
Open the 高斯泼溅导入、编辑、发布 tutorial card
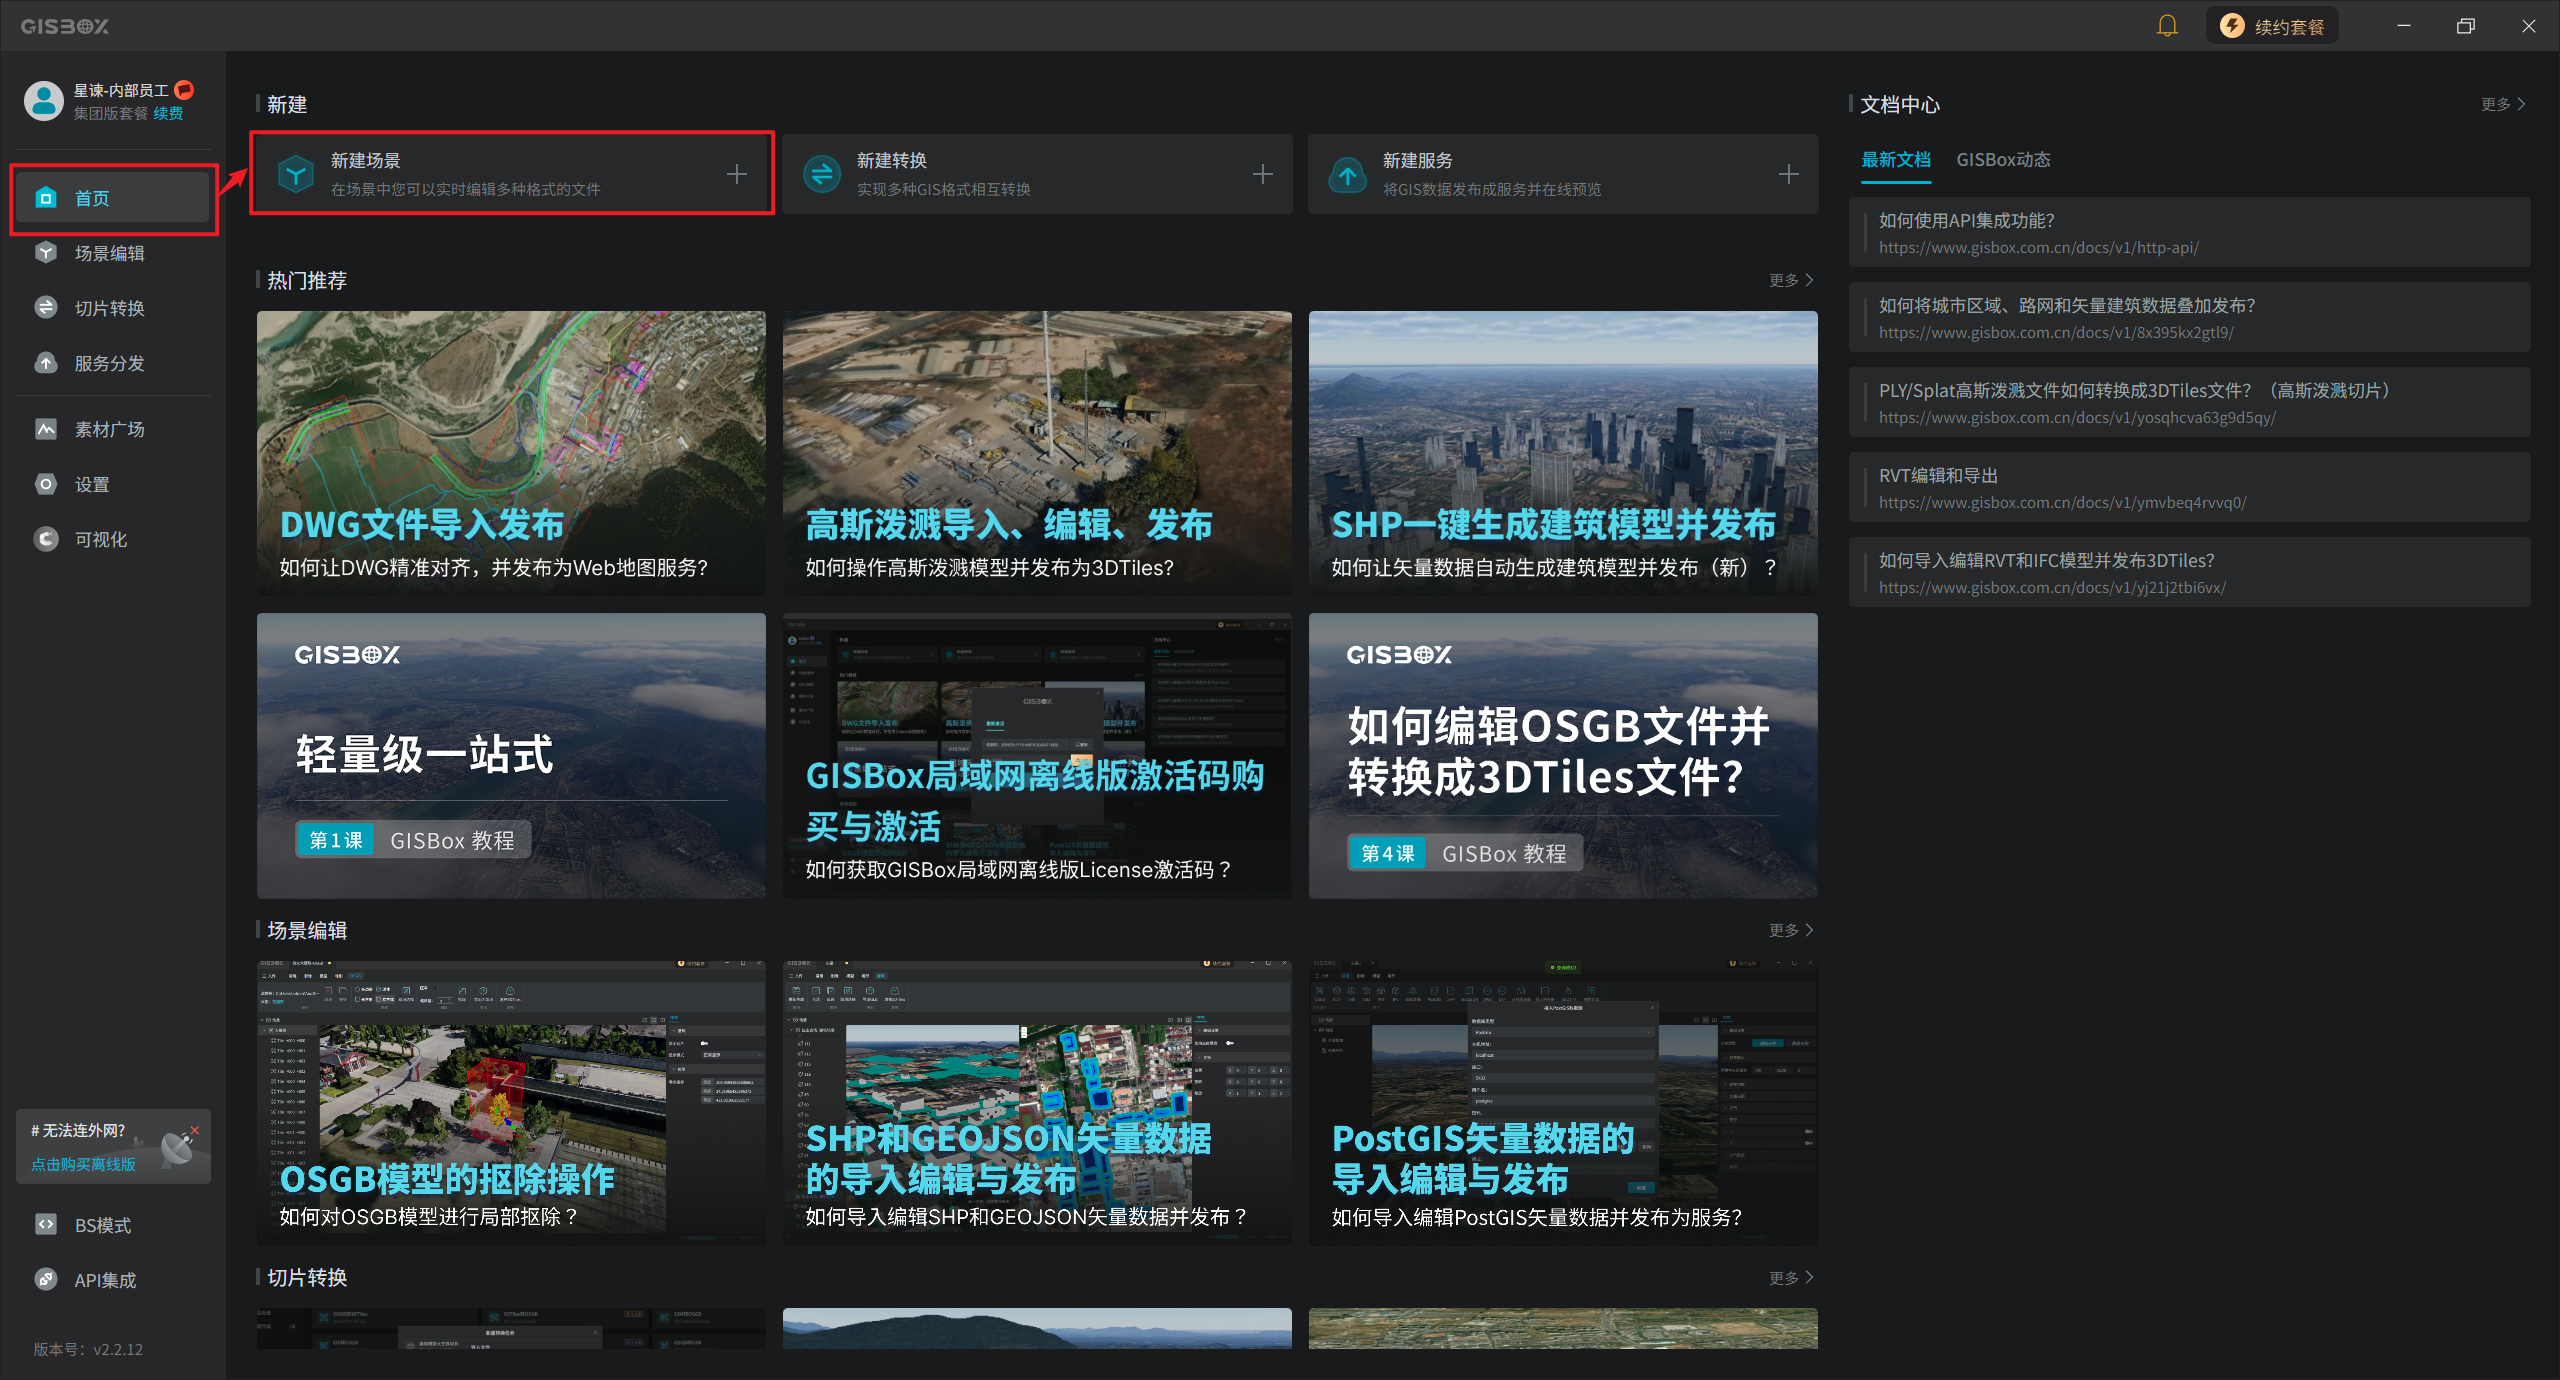(x=1037, y=453)
